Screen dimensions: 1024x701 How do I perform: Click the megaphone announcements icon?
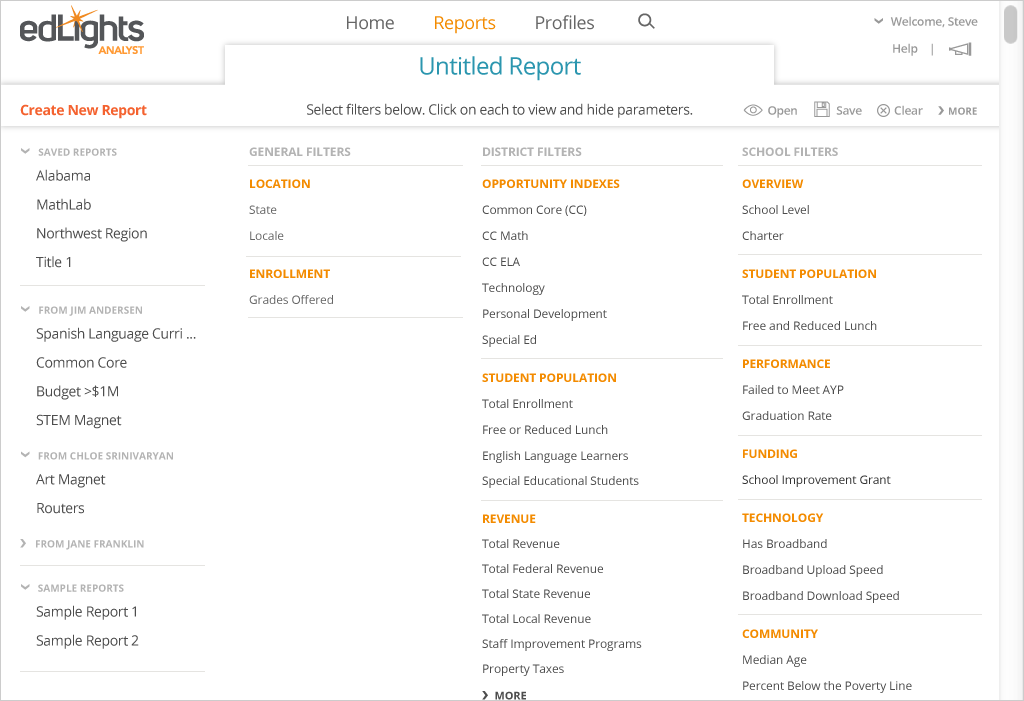960,49
